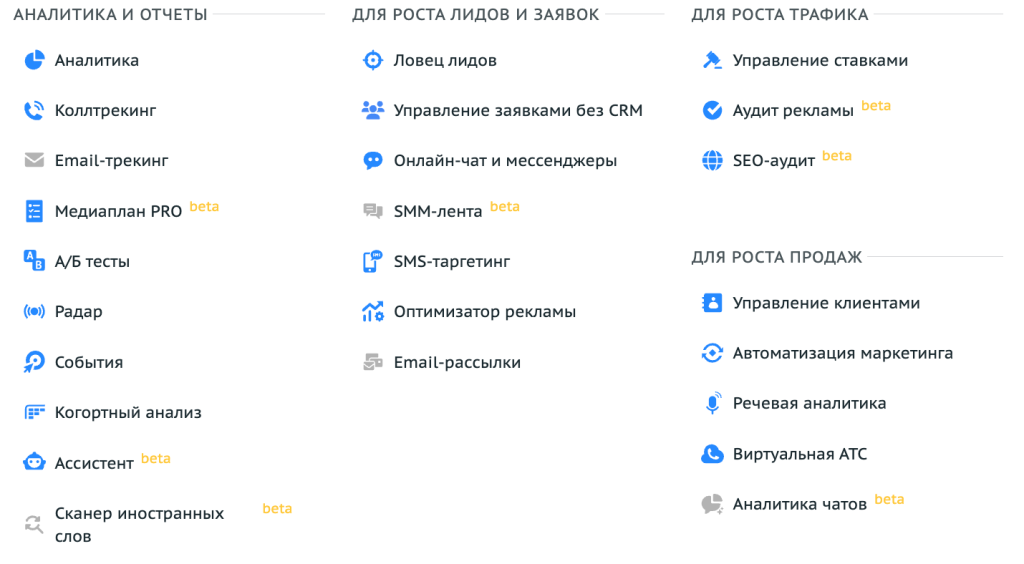Click the SMS-таргетинг phone icon
This screenshot has width=1024, height=564.
click(372, 261)
